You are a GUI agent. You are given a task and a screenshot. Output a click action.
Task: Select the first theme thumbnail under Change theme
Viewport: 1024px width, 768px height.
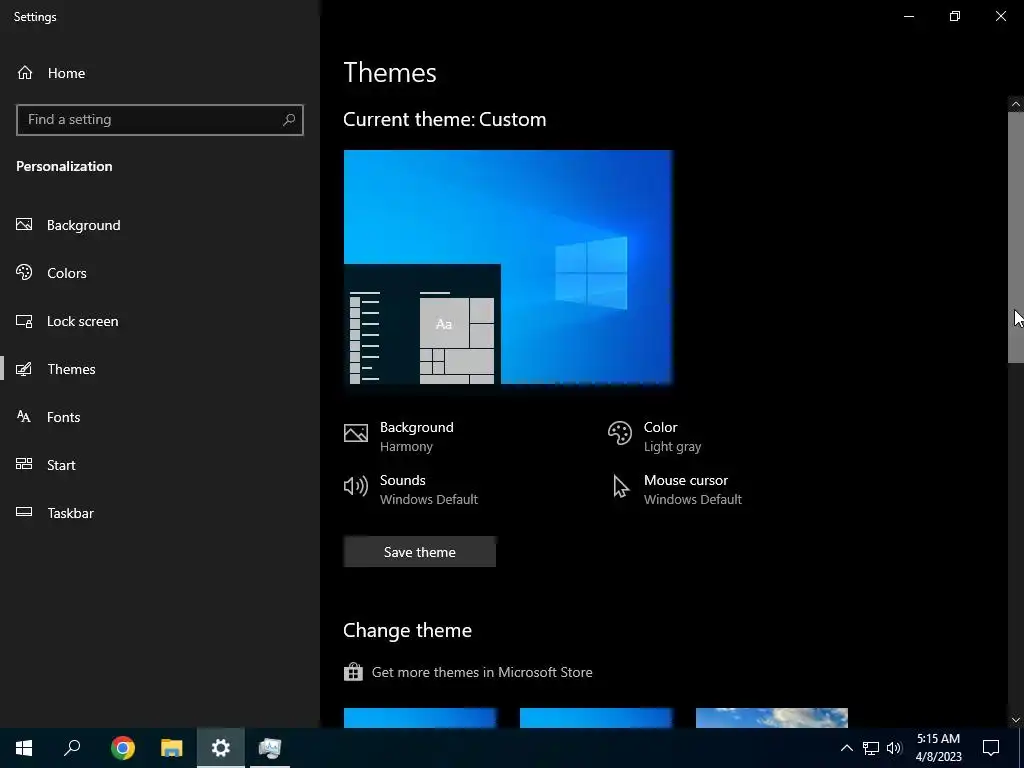coord(420,718)
